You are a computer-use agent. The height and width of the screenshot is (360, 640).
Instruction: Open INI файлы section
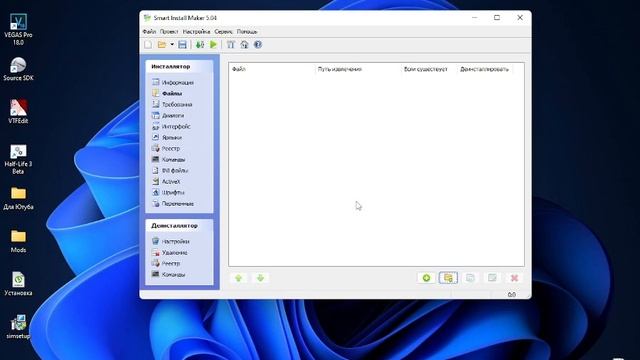pos(170,171)
